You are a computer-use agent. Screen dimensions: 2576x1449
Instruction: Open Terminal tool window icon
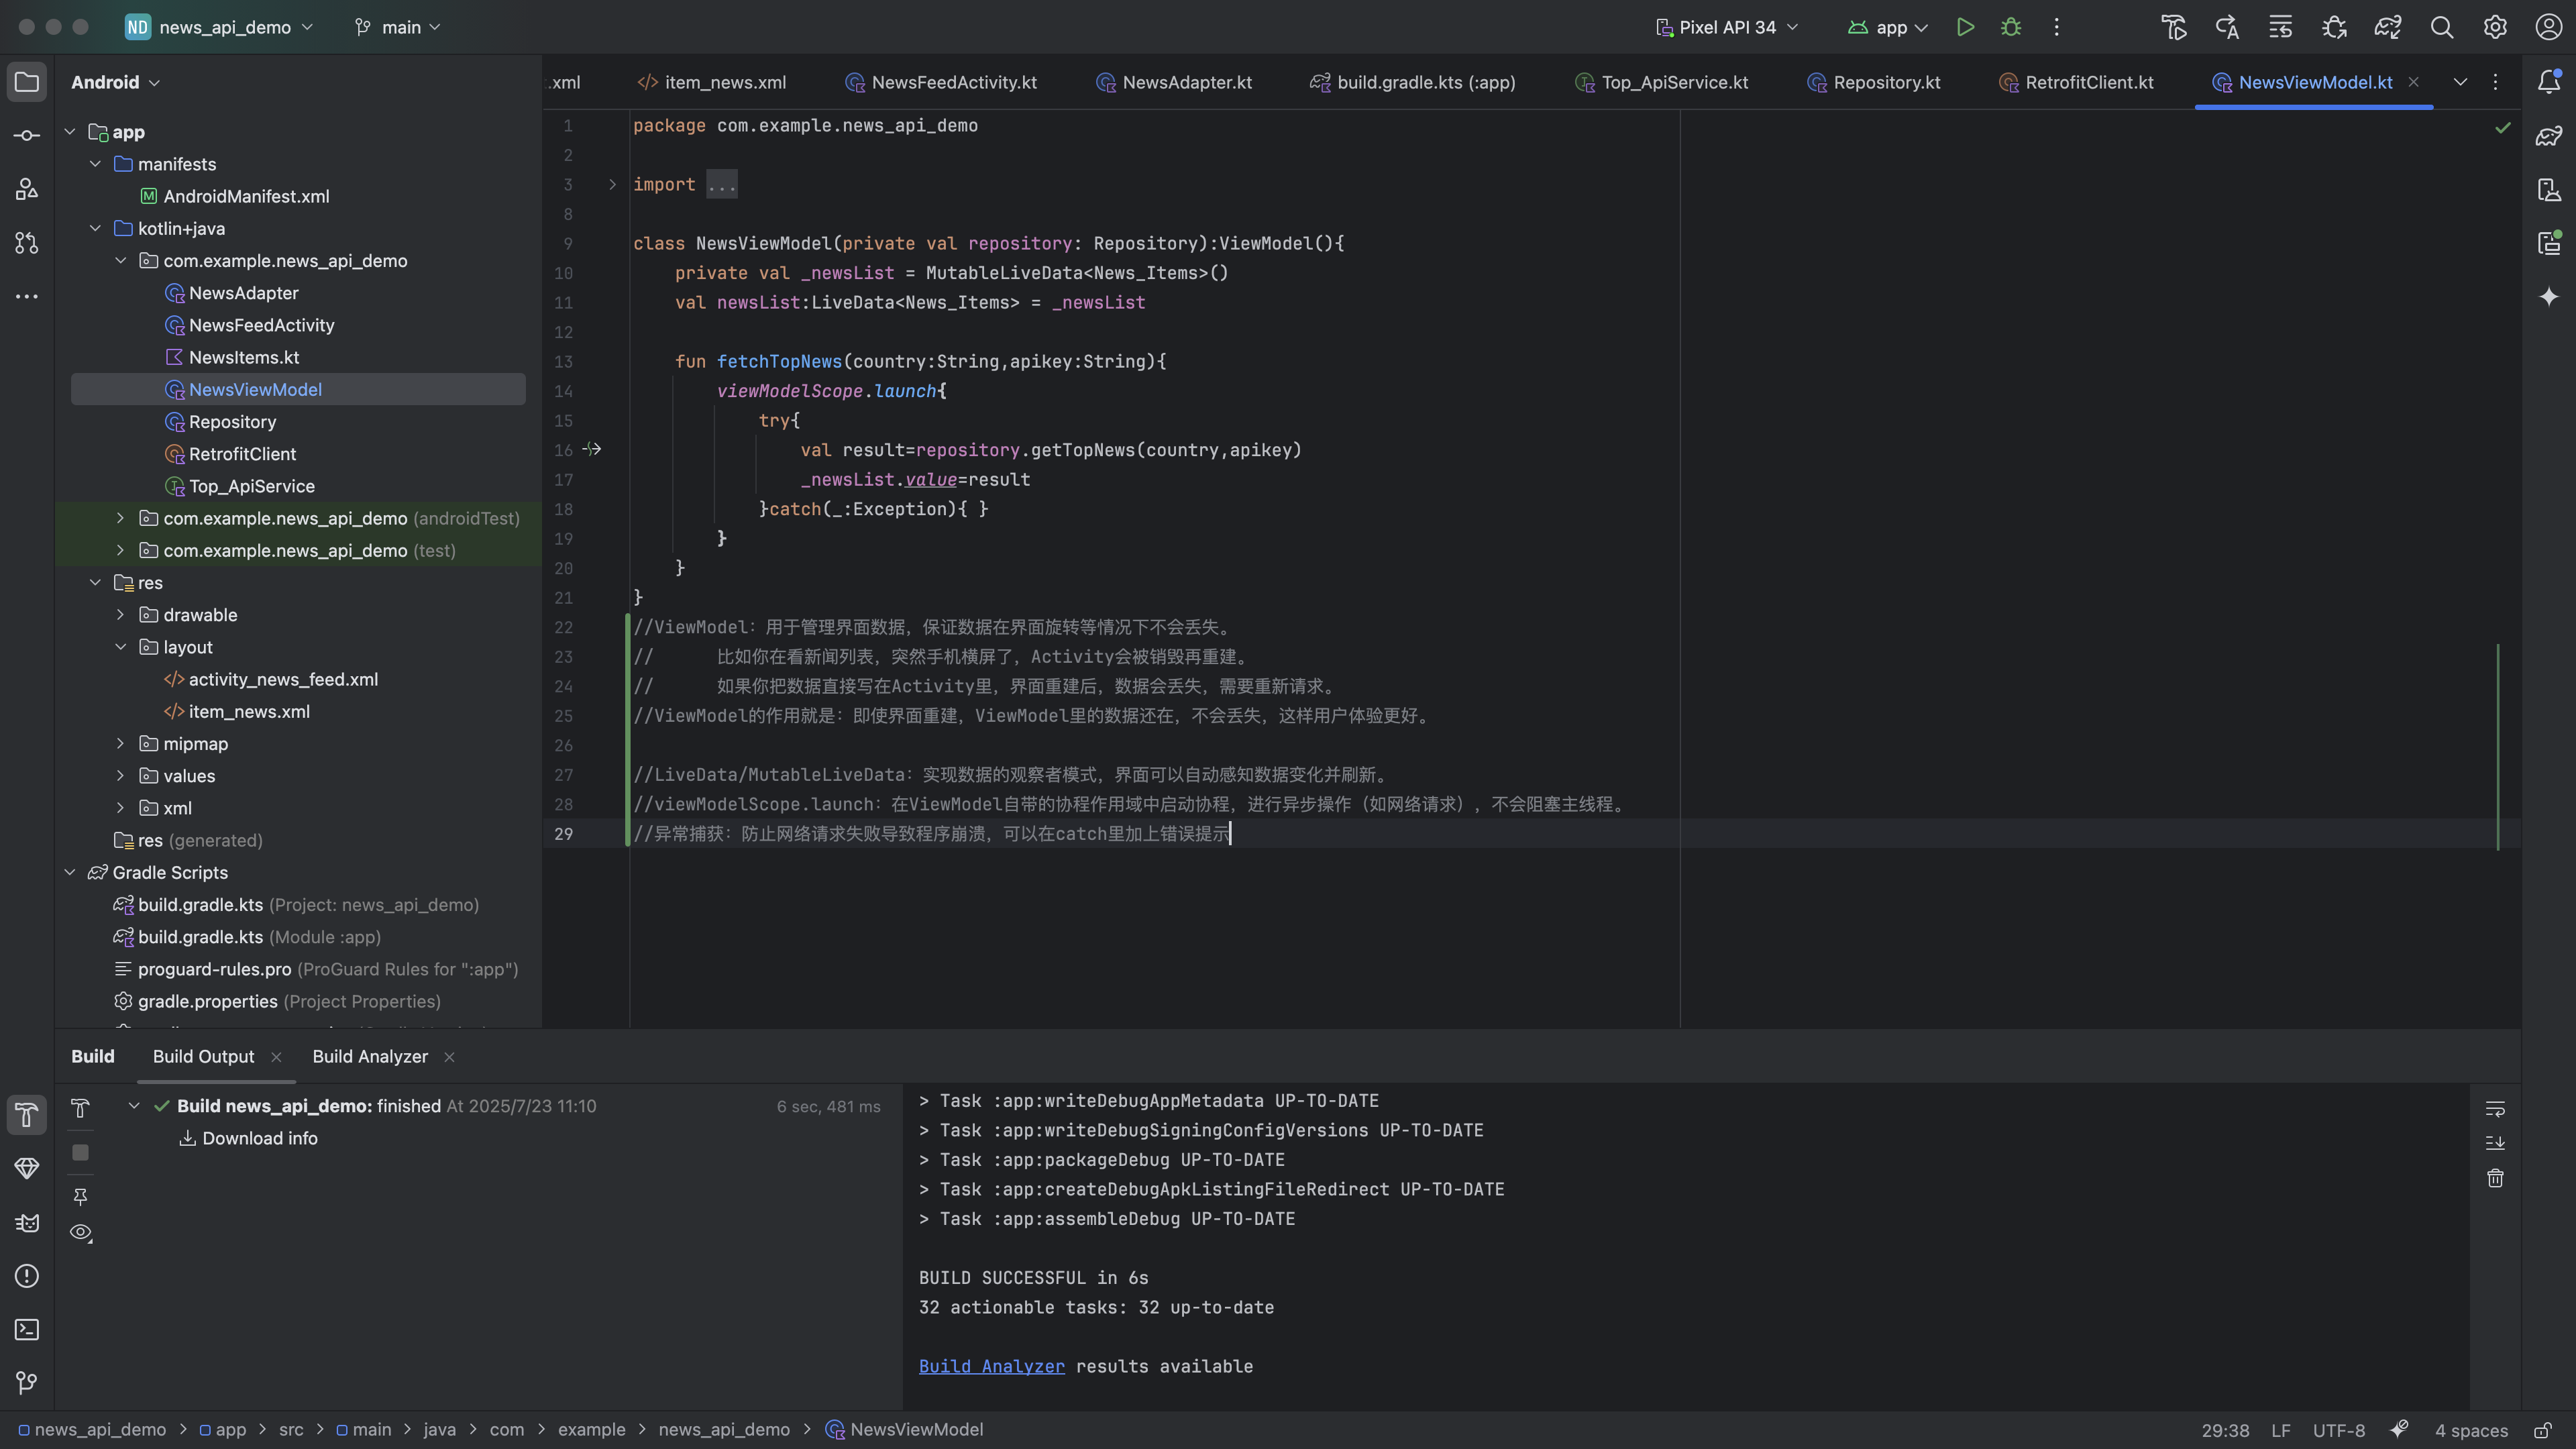27,1330
